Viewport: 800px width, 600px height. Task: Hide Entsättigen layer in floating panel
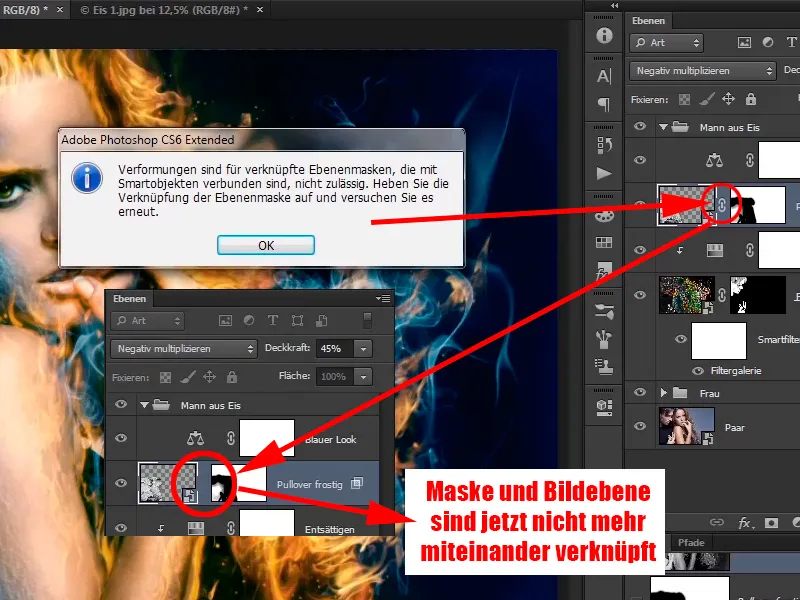click(x=121, y=528)
